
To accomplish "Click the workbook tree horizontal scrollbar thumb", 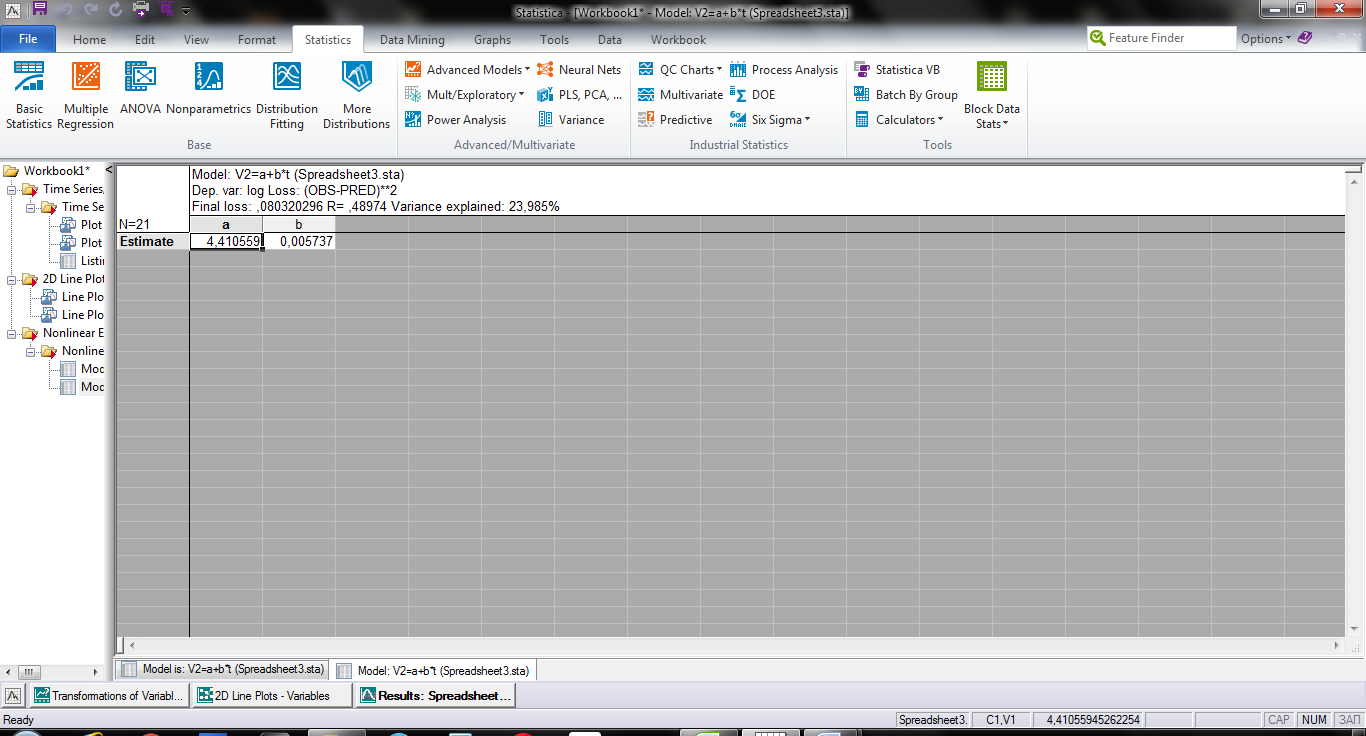I will pos(31,672).
